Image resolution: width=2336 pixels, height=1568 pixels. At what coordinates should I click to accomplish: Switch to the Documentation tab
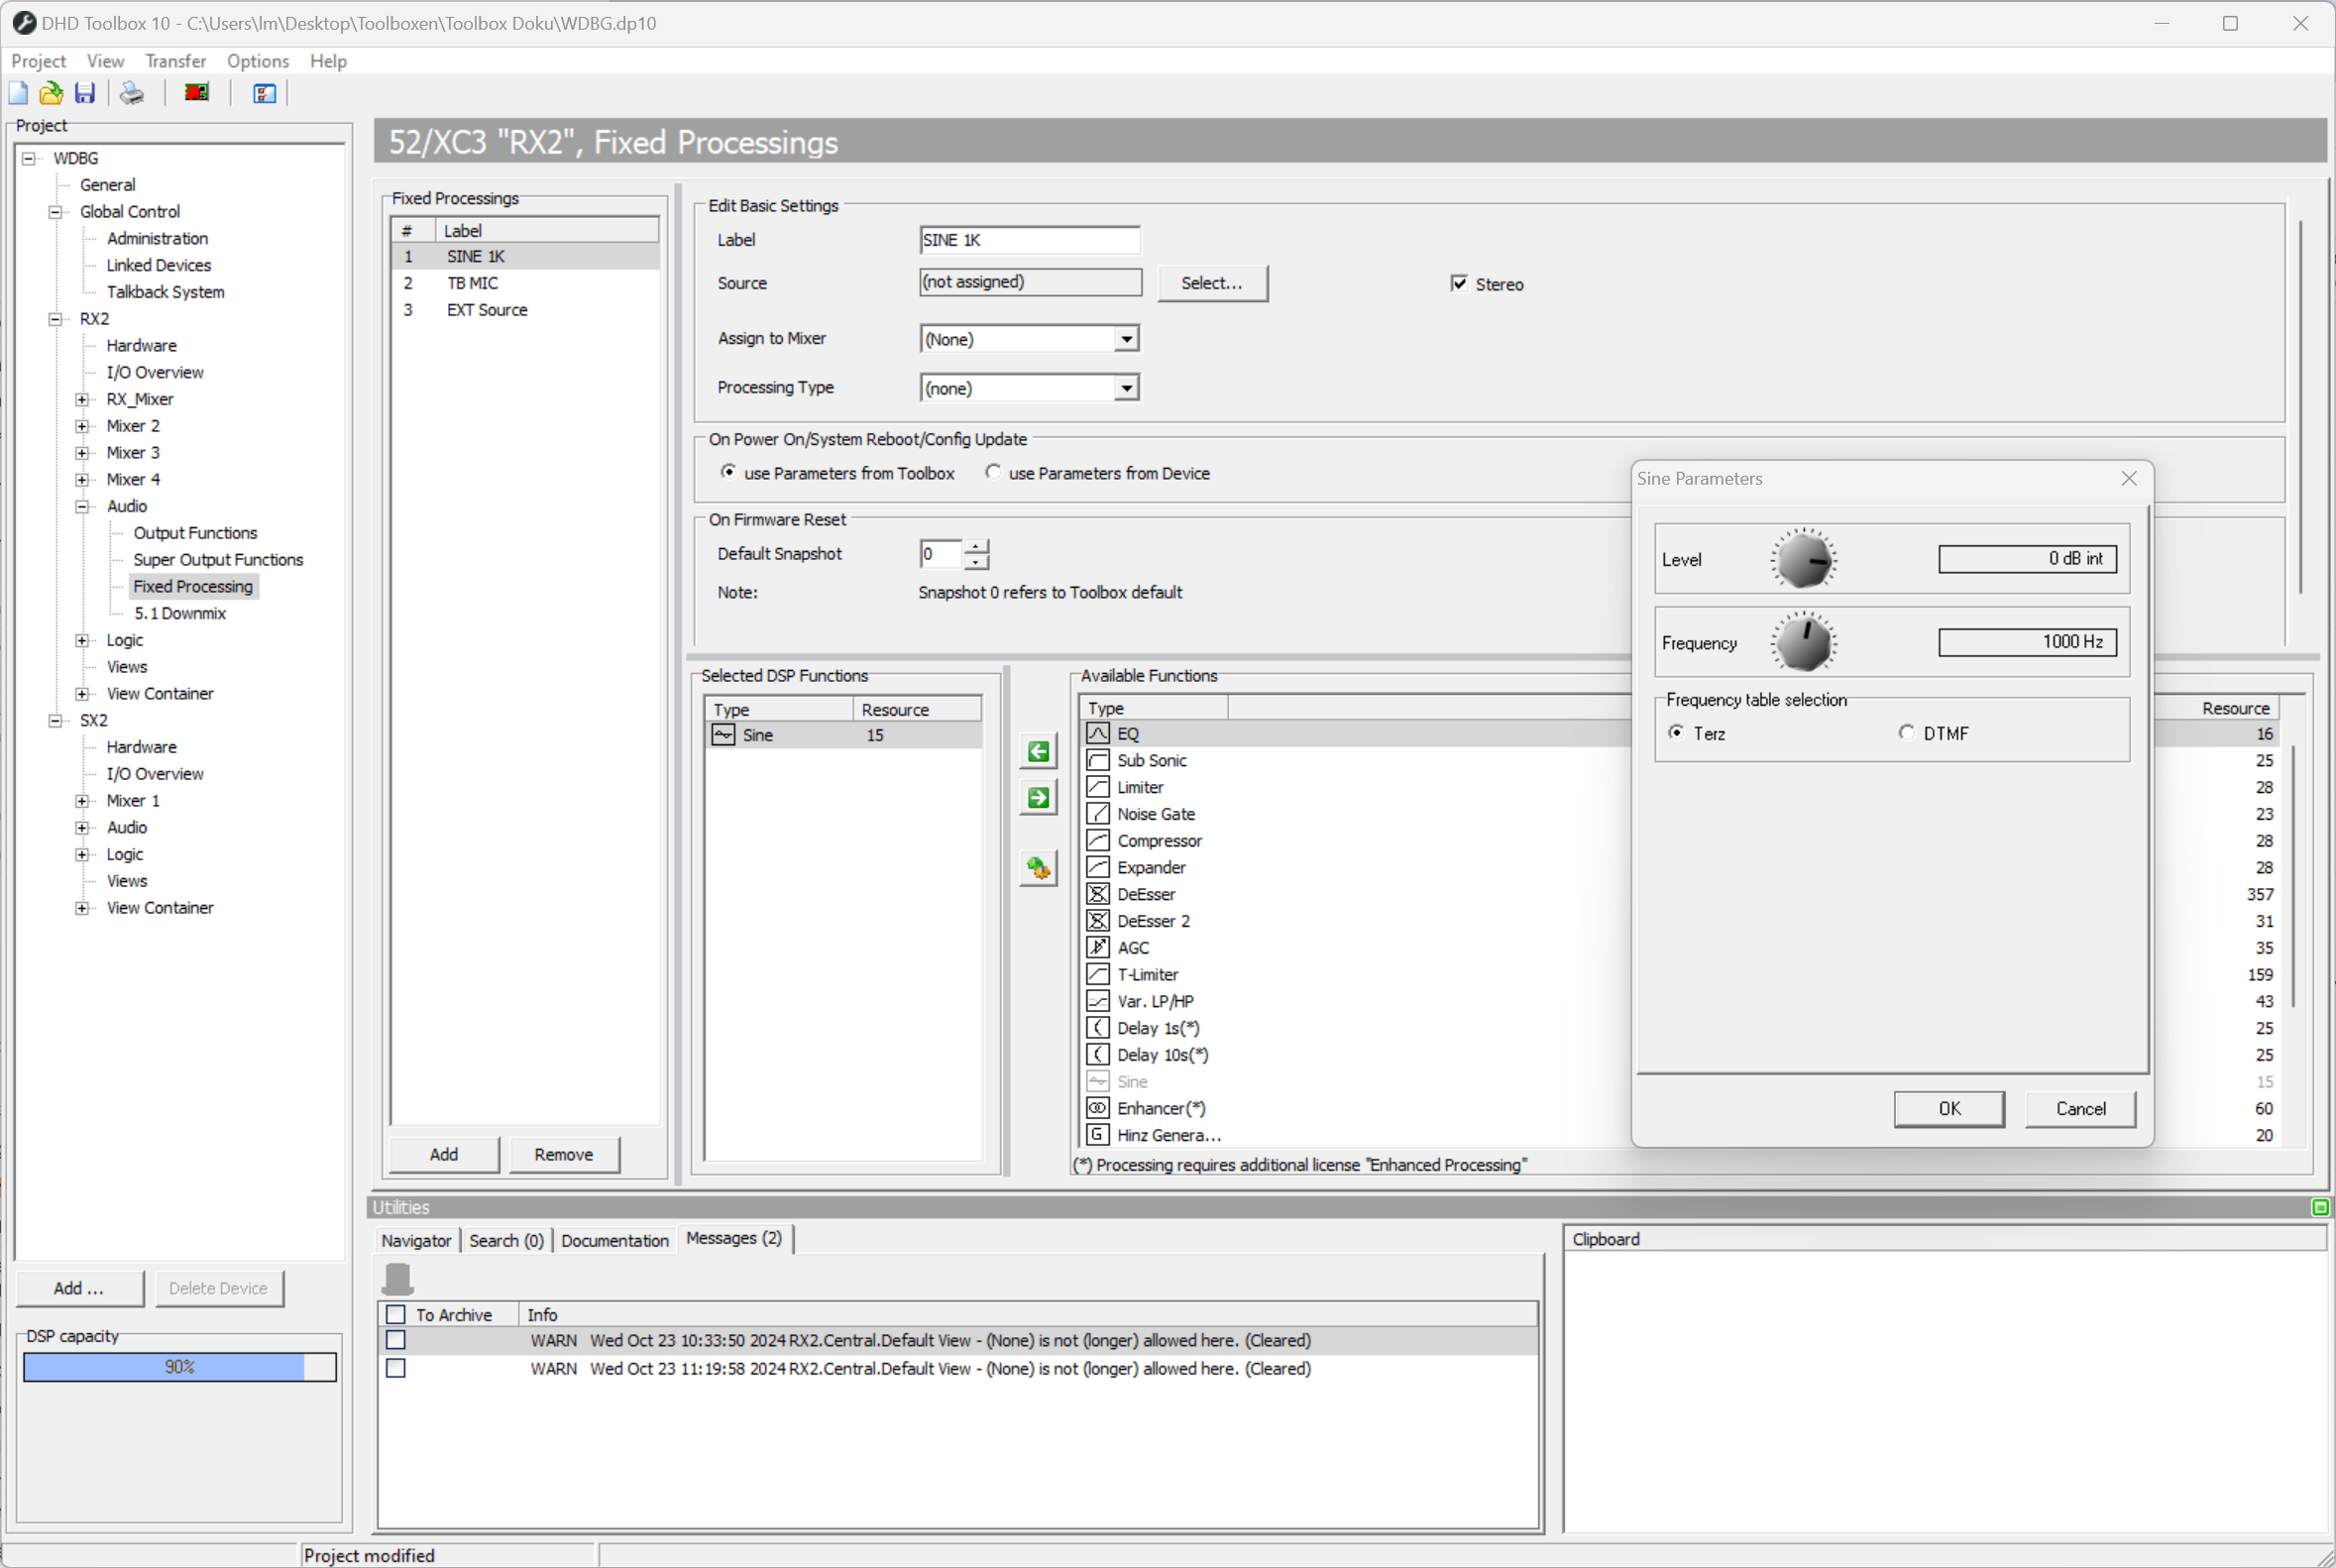pos(614,1240)
